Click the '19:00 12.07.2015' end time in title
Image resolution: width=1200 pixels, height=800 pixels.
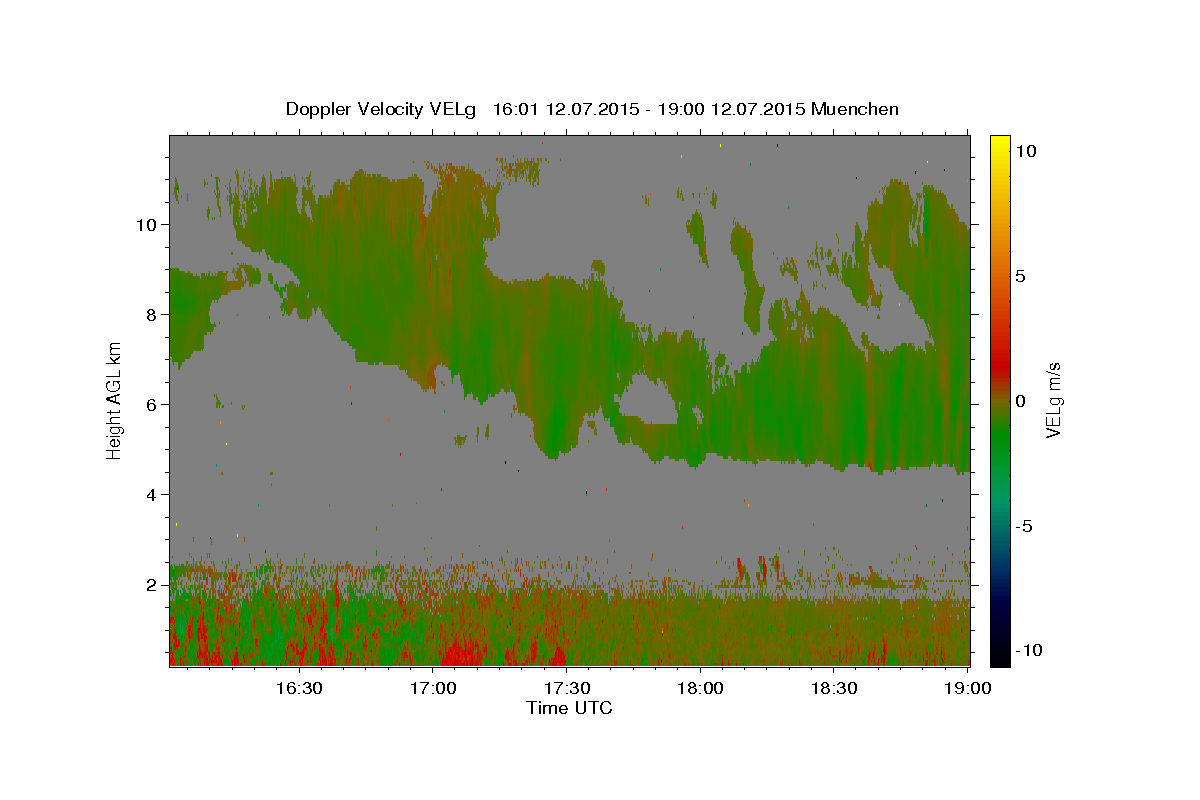click(730, 109)
